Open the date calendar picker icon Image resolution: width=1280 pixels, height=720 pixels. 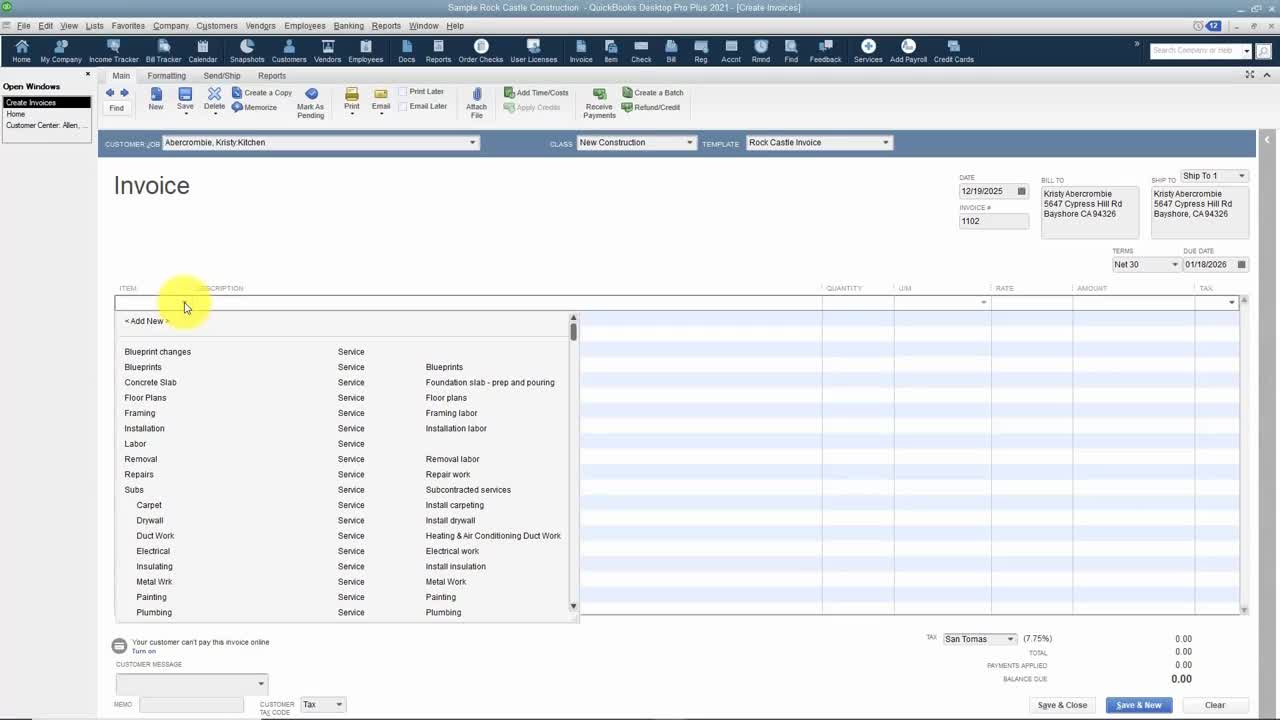pyautogui.click(x=1021, y=191)
